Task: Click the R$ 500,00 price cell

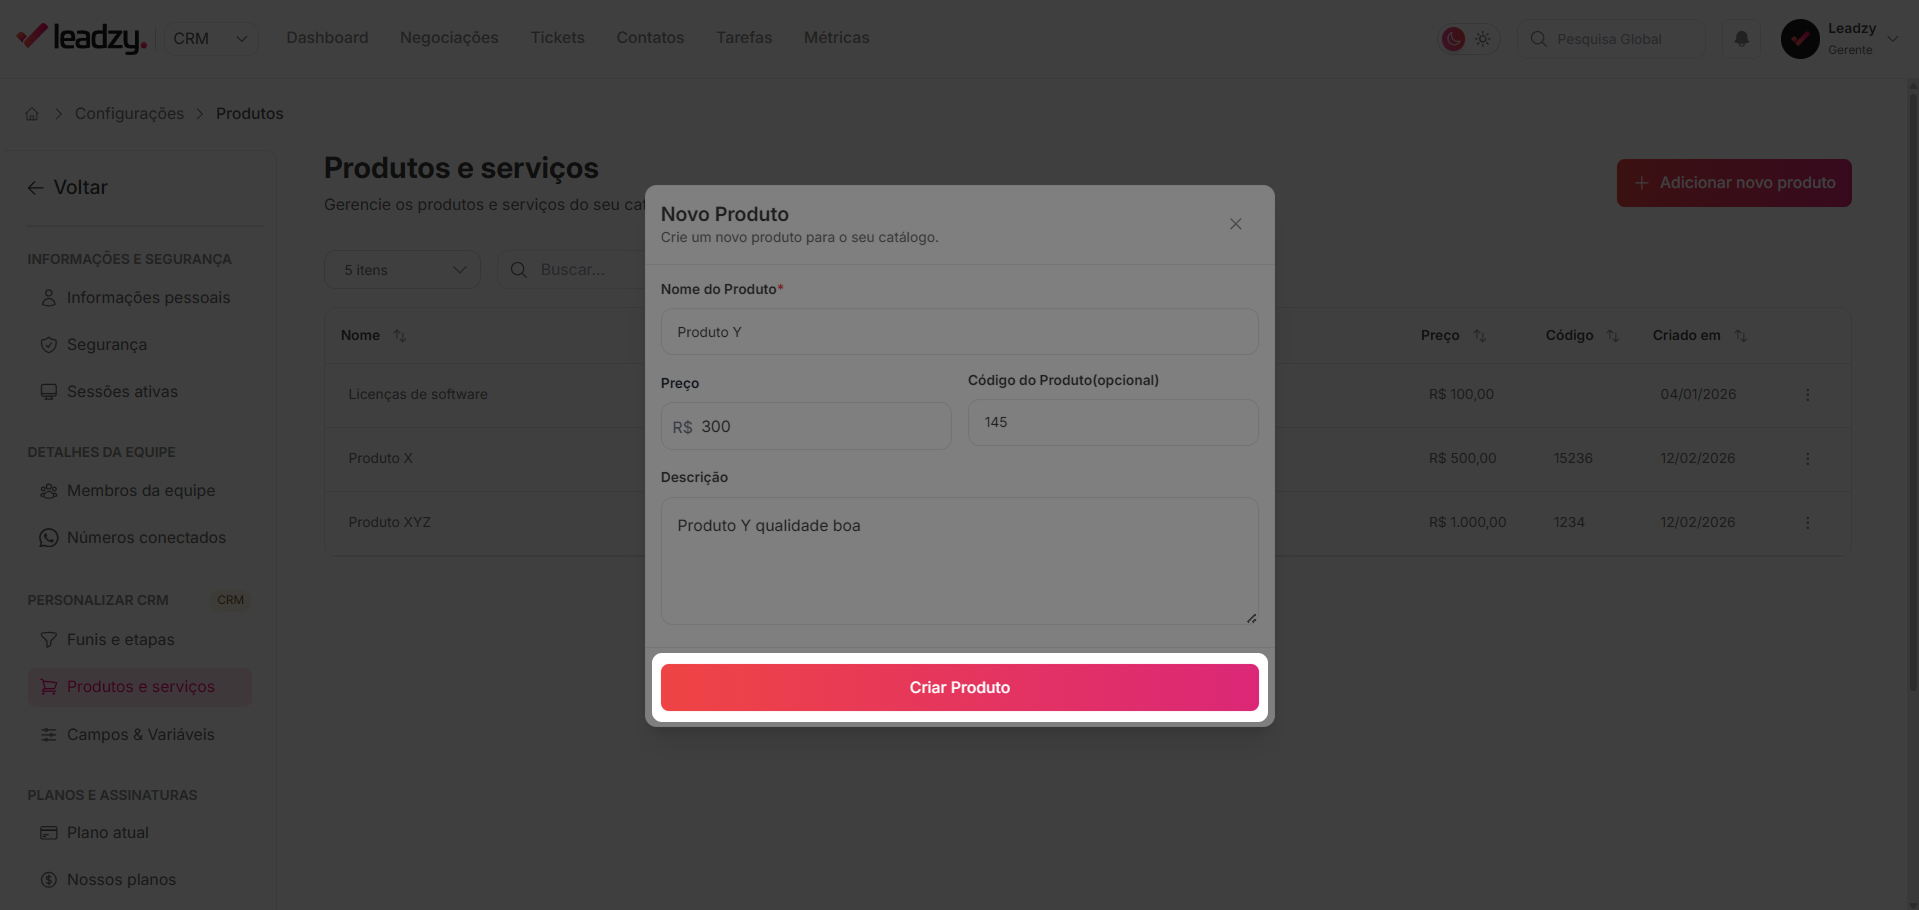Action: 1462,459
